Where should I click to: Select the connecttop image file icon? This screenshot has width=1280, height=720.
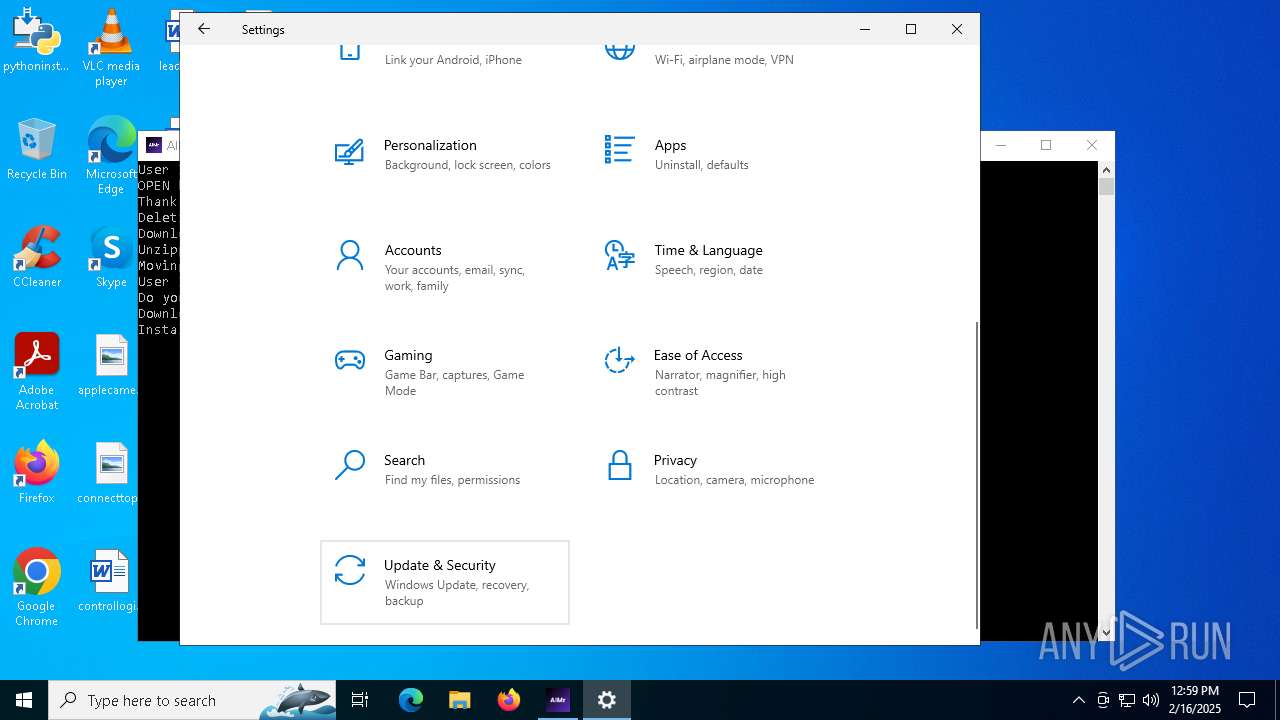click(x=108, y=472)
